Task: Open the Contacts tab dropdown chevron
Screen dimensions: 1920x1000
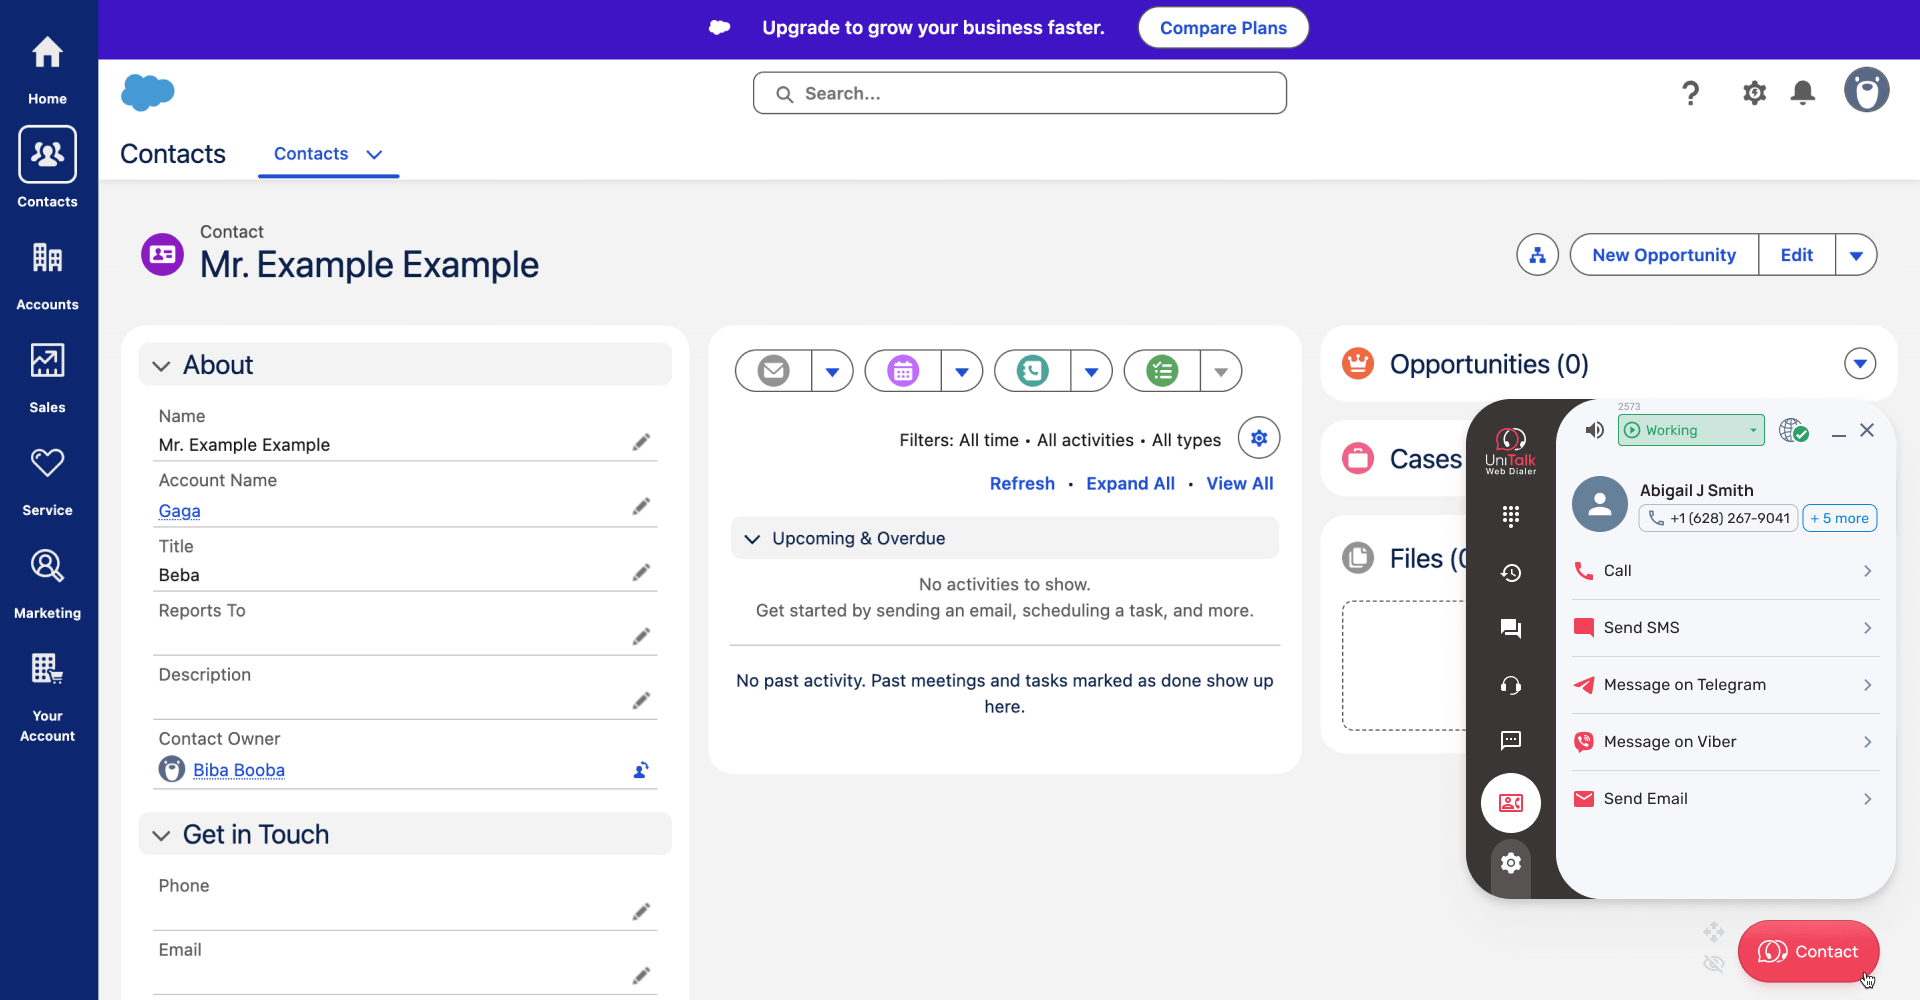Action: point(374,154)
